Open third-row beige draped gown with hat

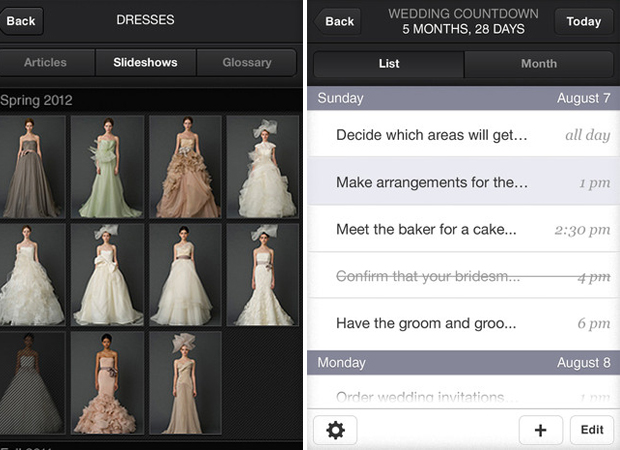(185, 383)
